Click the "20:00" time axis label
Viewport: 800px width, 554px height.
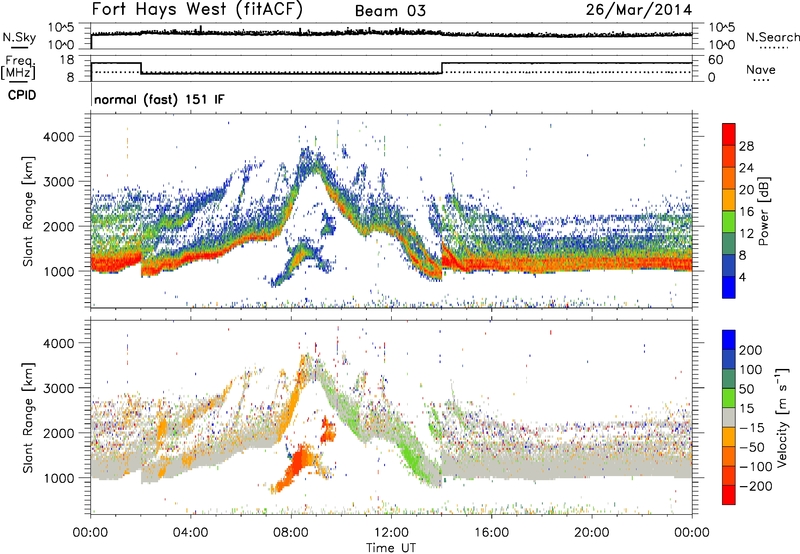pyautogui.click(x=591, y=533)
